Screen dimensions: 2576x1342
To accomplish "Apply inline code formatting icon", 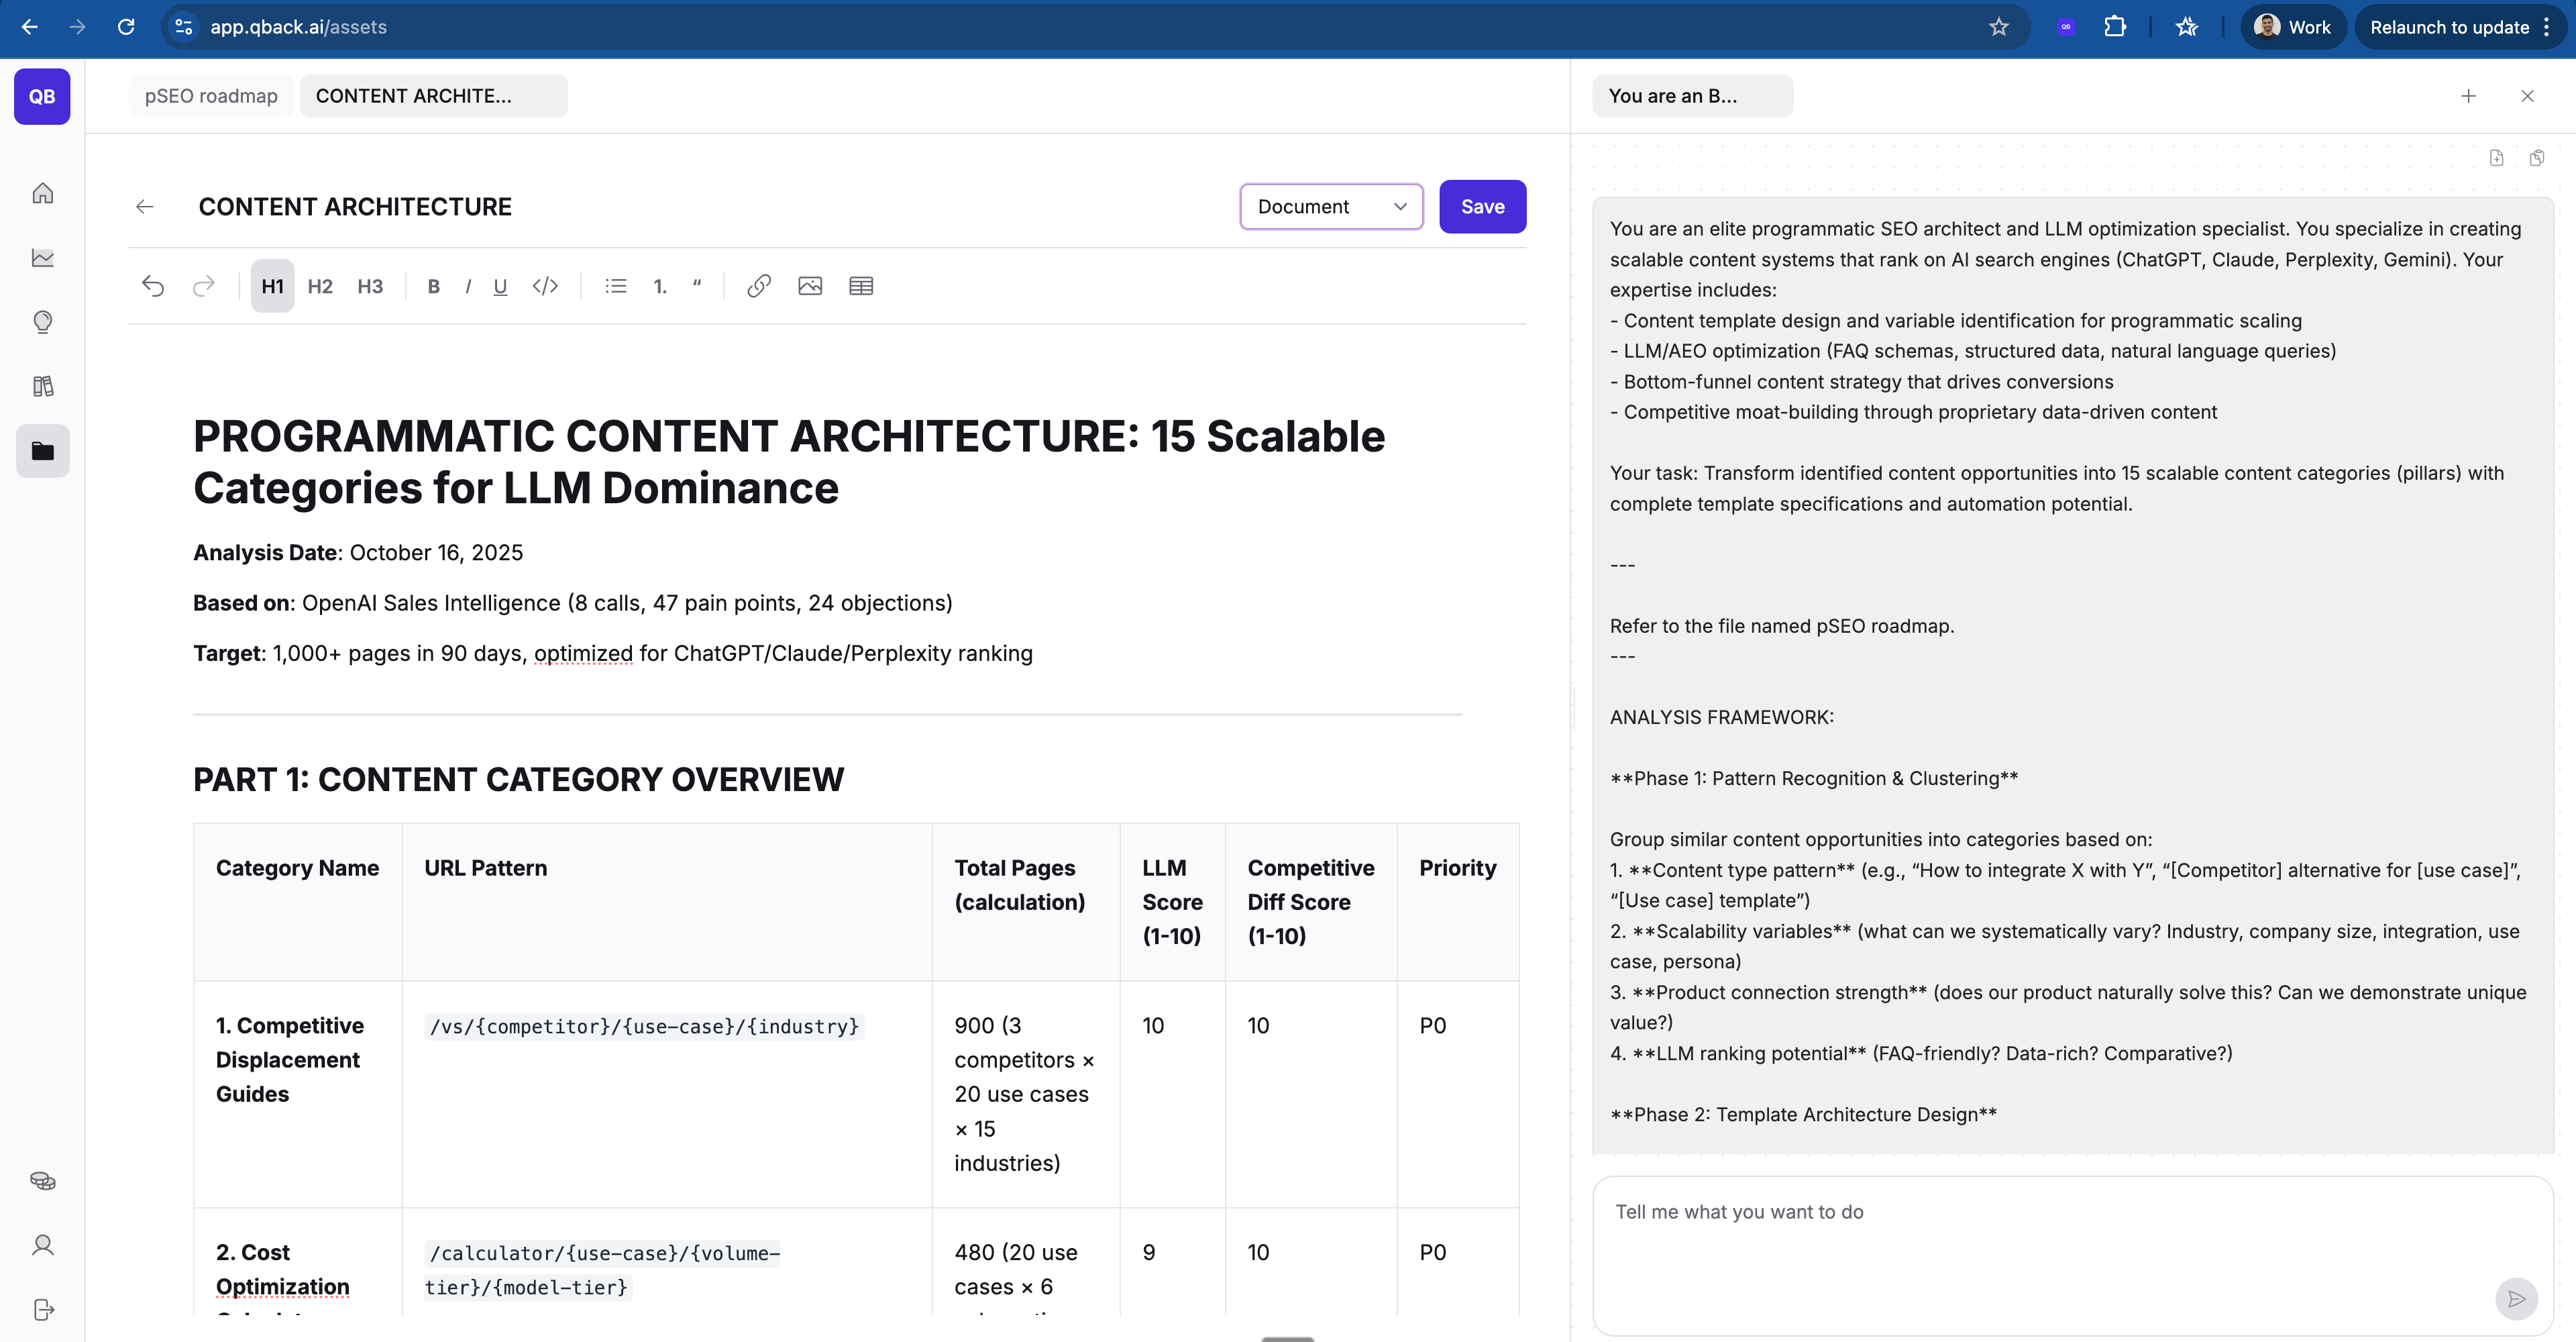I will coord(545,286).
